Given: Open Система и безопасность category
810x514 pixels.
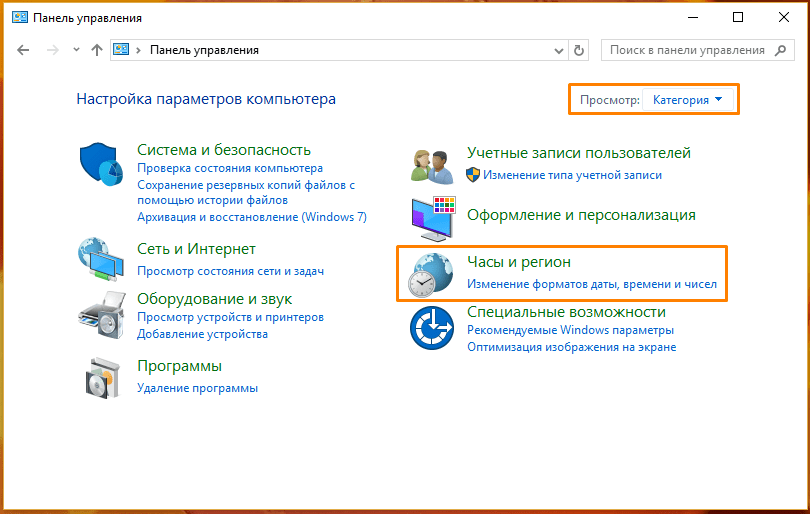Looking at the screenshot, I should (224, 150).
